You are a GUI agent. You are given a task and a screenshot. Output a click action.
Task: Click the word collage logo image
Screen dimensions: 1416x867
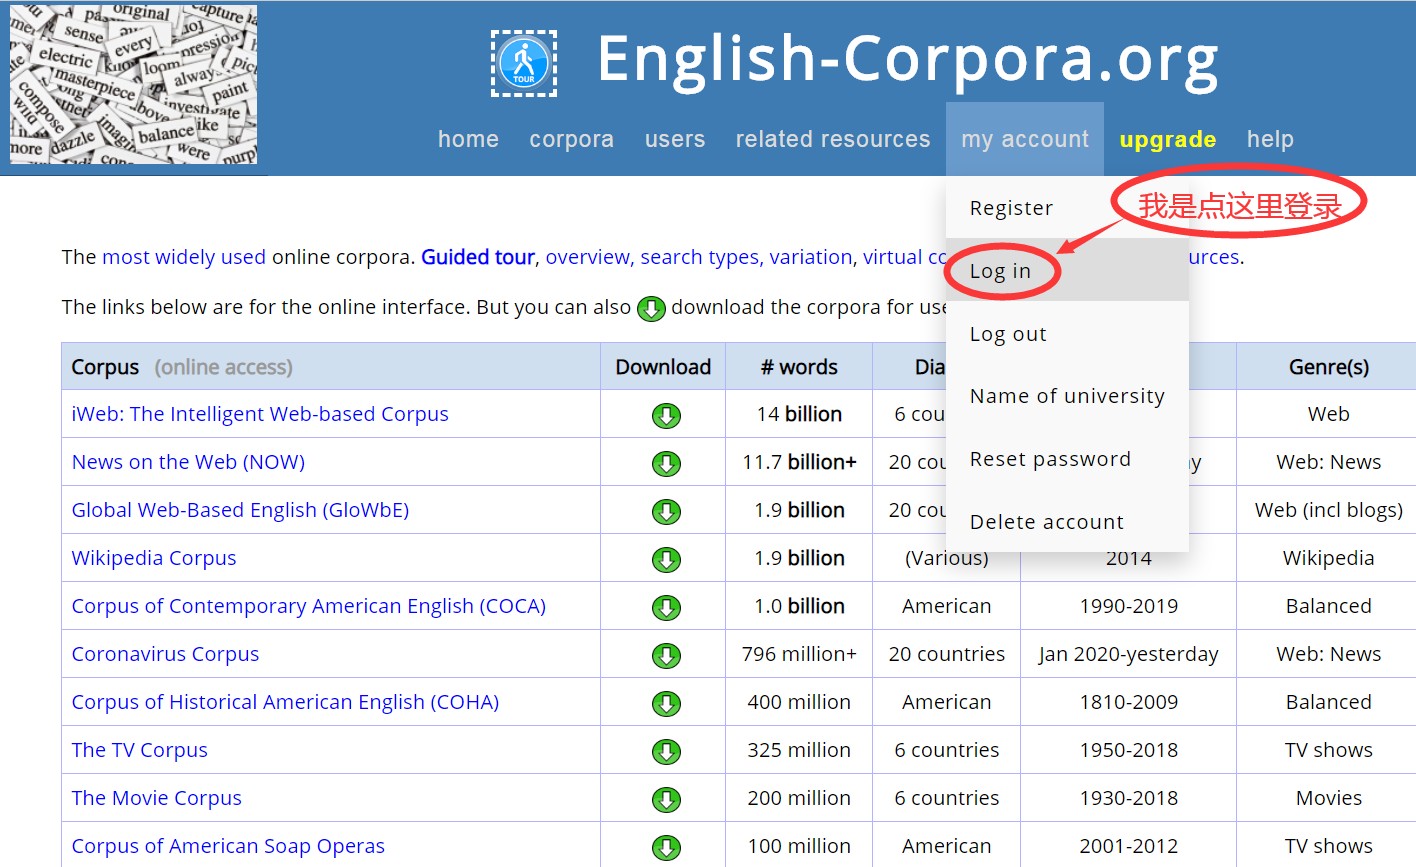133,85
